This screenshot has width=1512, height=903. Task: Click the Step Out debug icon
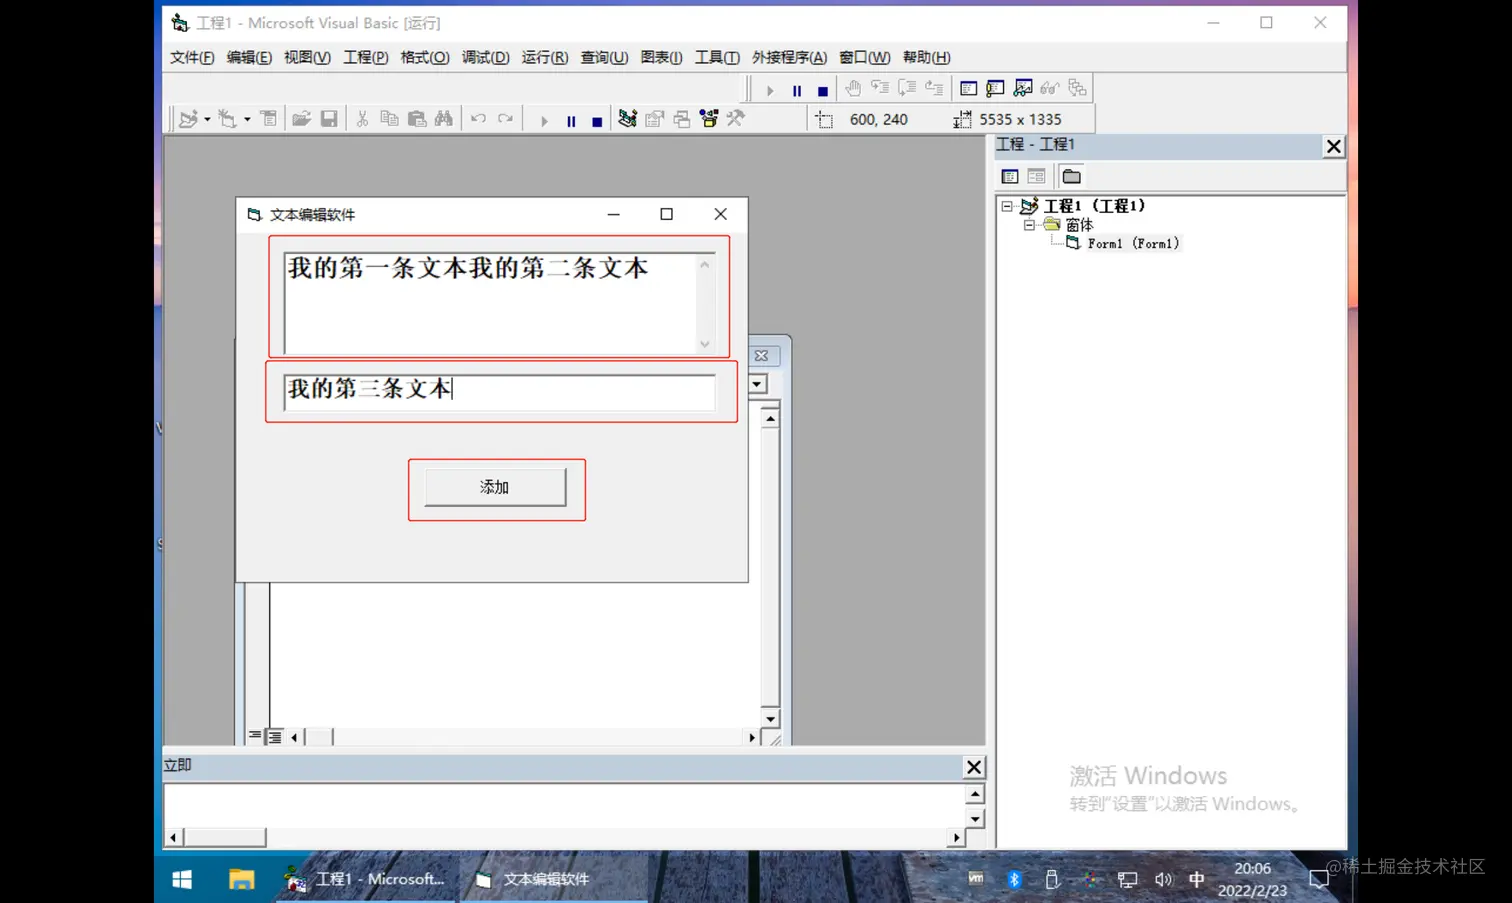click(934, 88)
